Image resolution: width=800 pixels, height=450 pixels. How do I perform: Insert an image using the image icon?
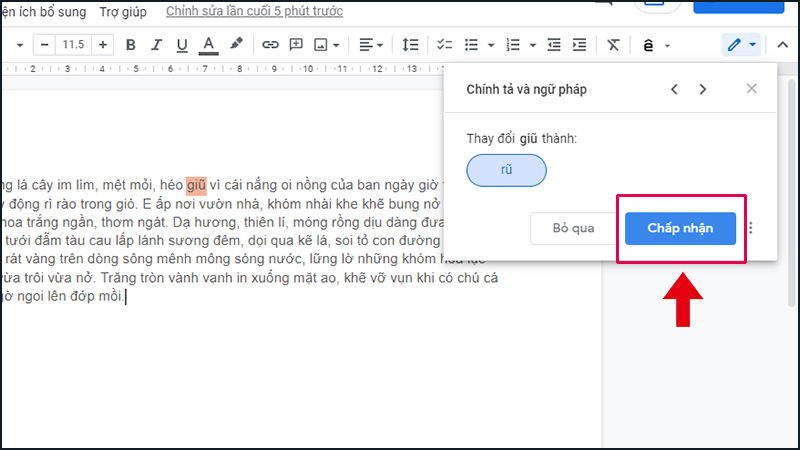pyautogui.click(x=320, y=45)
